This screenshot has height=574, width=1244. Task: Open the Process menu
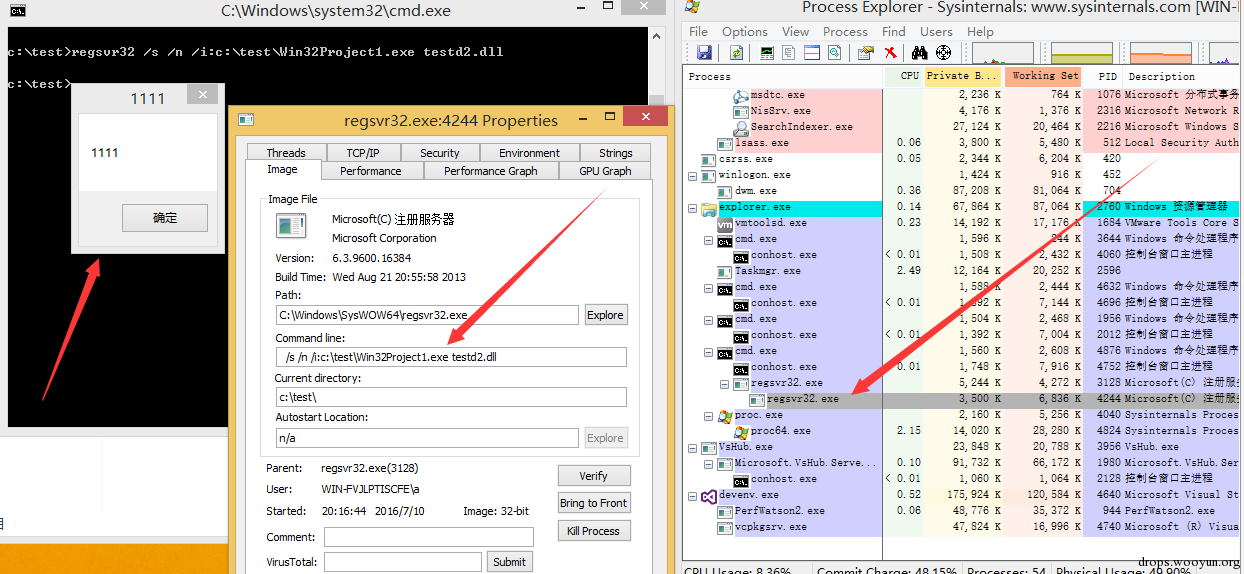click(845, 31)
